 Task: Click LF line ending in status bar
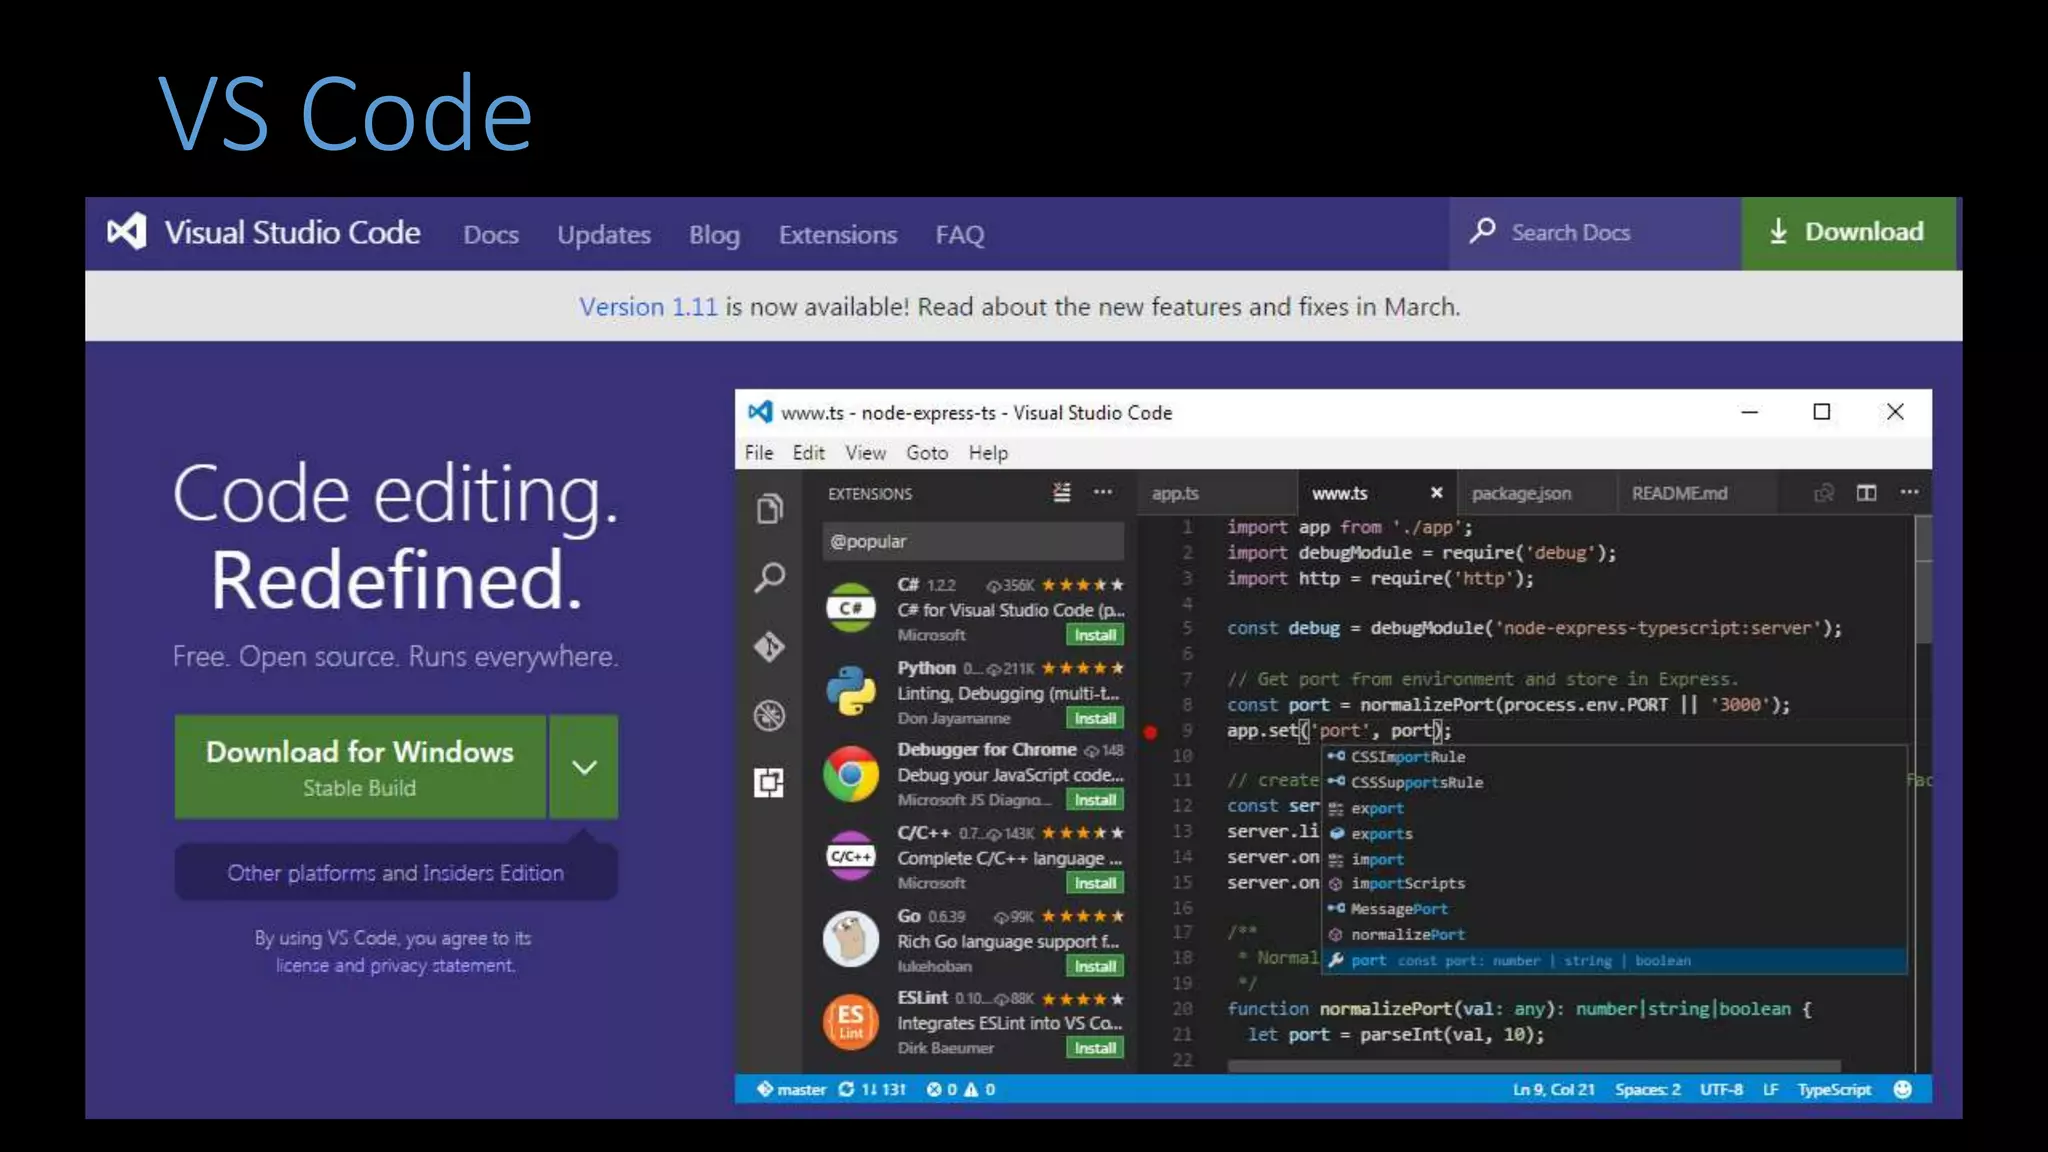(x=1770, y=1089)
